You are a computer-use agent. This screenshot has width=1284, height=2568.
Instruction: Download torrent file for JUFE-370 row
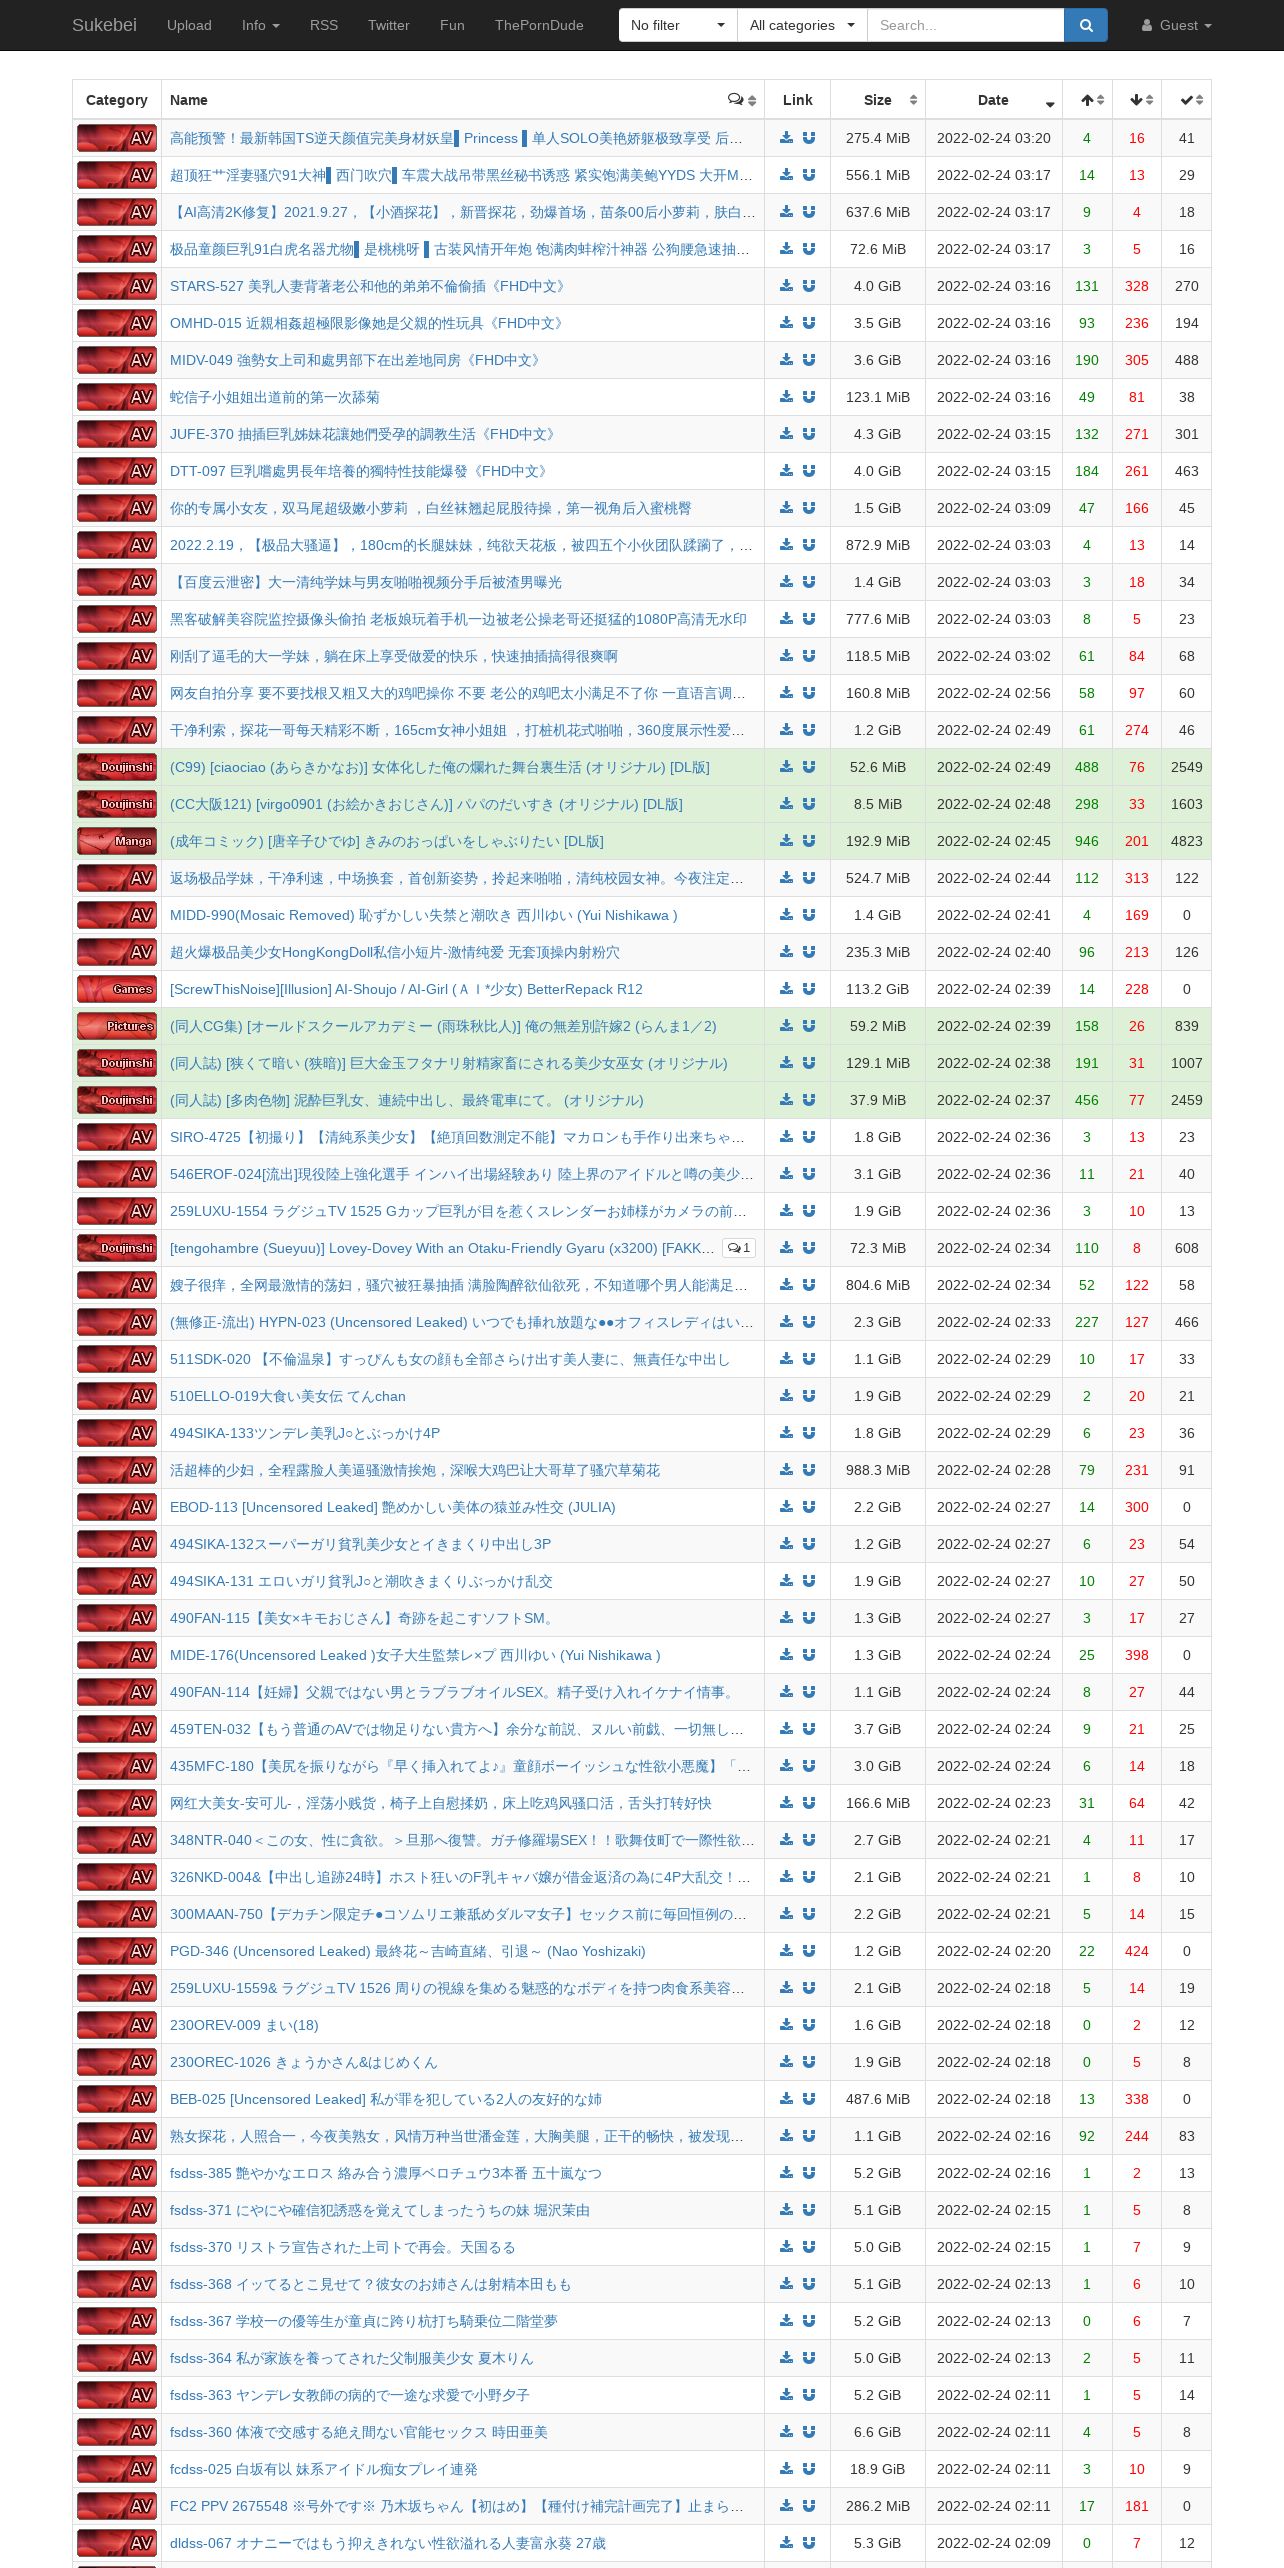pos(787,434)
